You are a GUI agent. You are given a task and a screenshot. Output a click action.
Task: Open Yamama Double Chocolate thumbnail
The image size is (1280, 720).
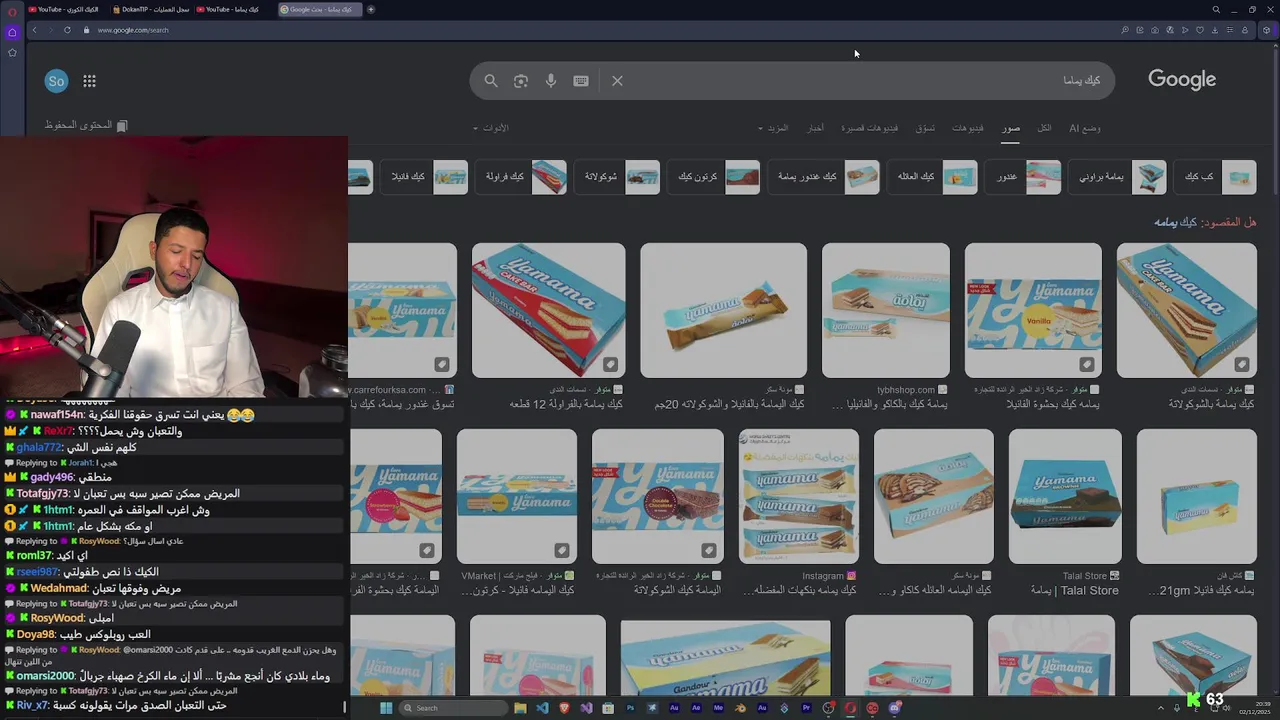pos(657,497)
